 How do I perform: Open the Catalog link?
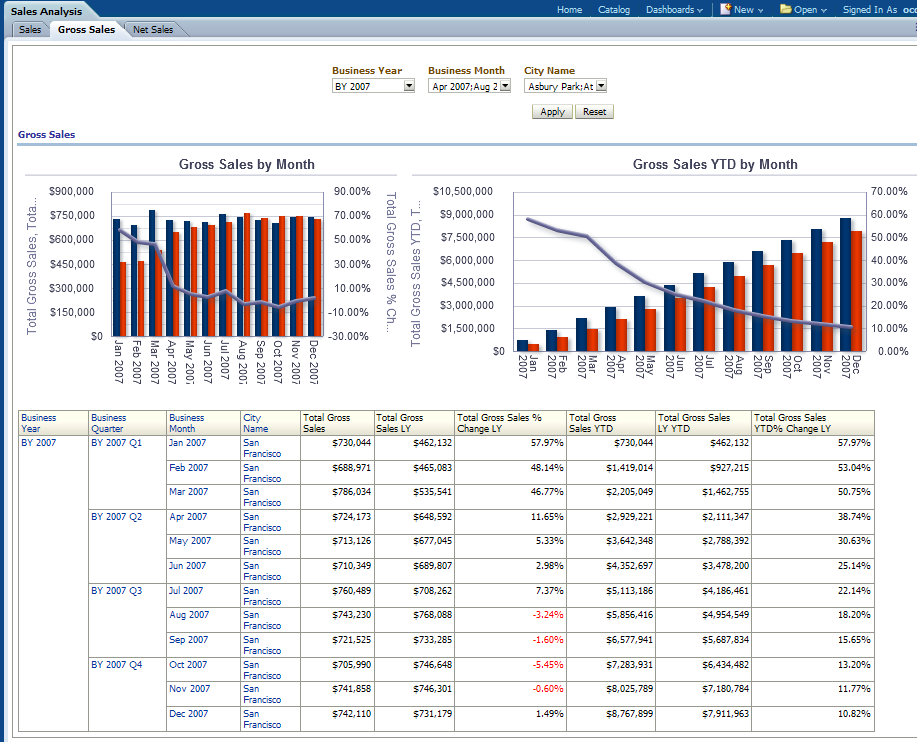coord(614,10)
